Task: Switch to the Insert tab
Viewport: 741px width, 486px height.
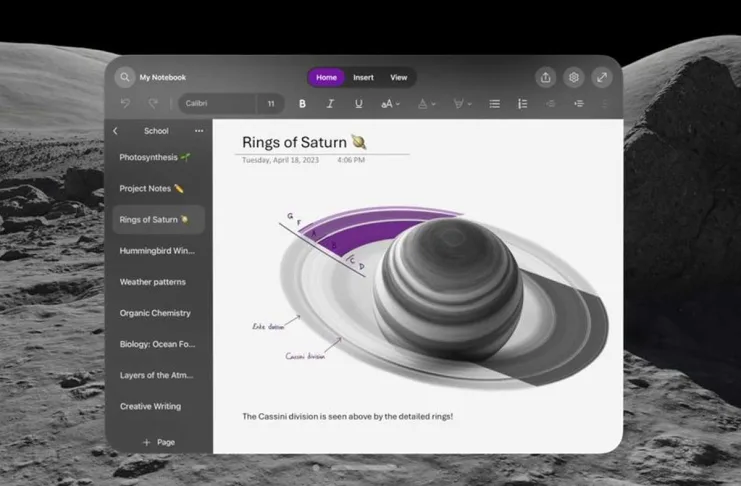Action: pos(363,78)
